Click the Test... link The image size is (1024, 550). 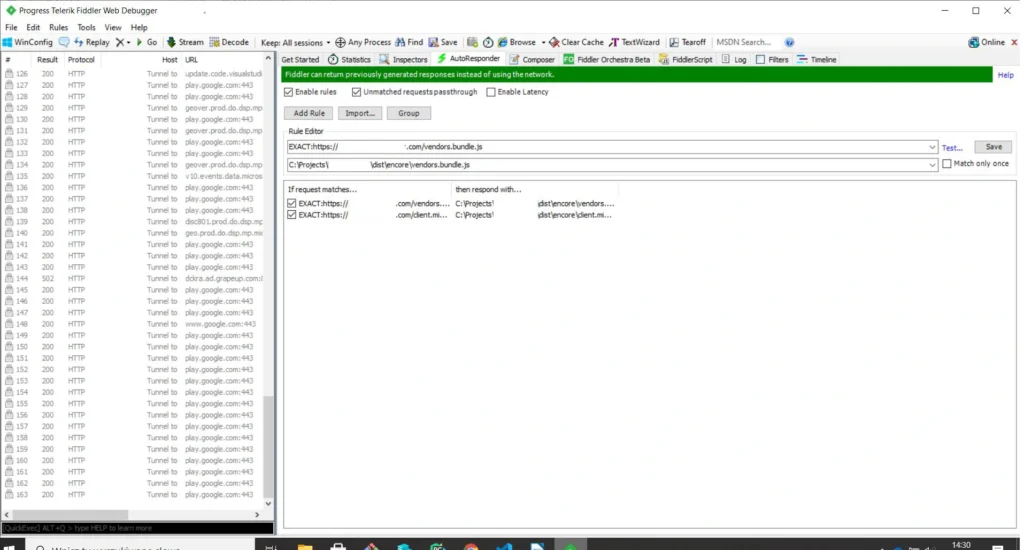click(x=952, y=148)
